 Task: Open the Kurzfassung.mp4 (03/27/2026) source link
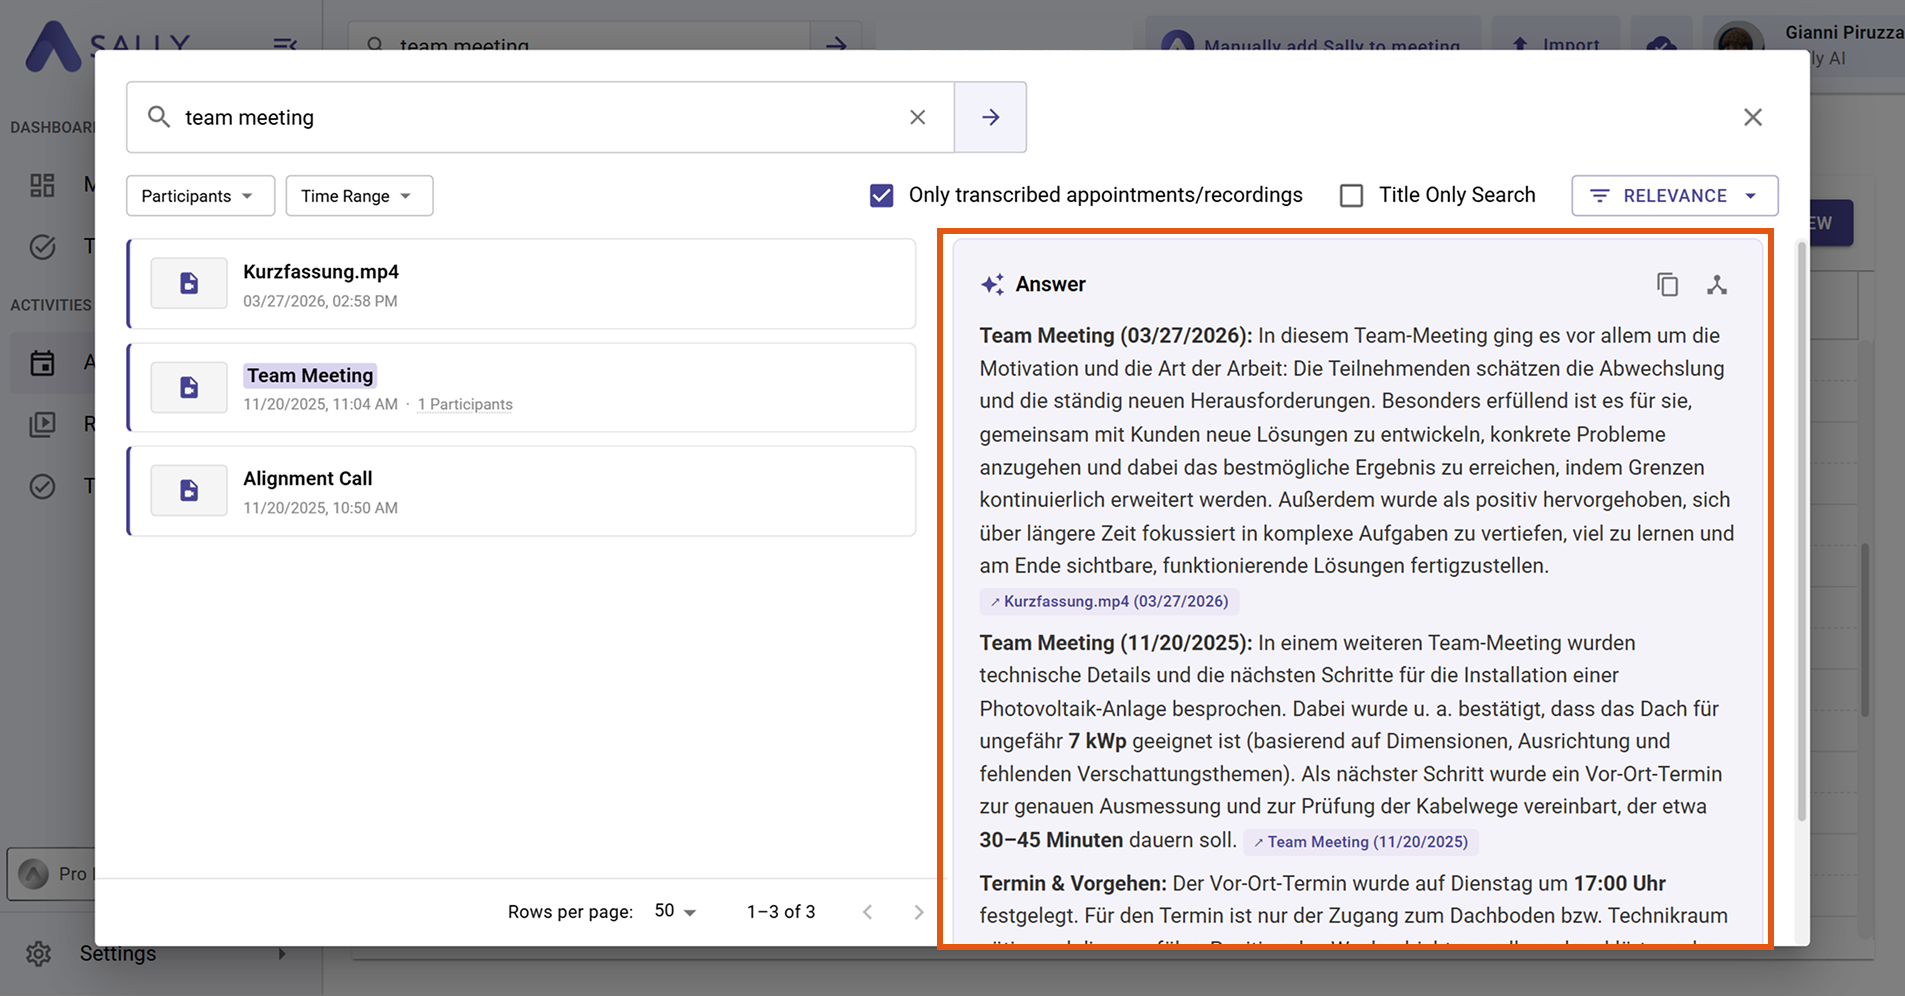[1108, 600]
